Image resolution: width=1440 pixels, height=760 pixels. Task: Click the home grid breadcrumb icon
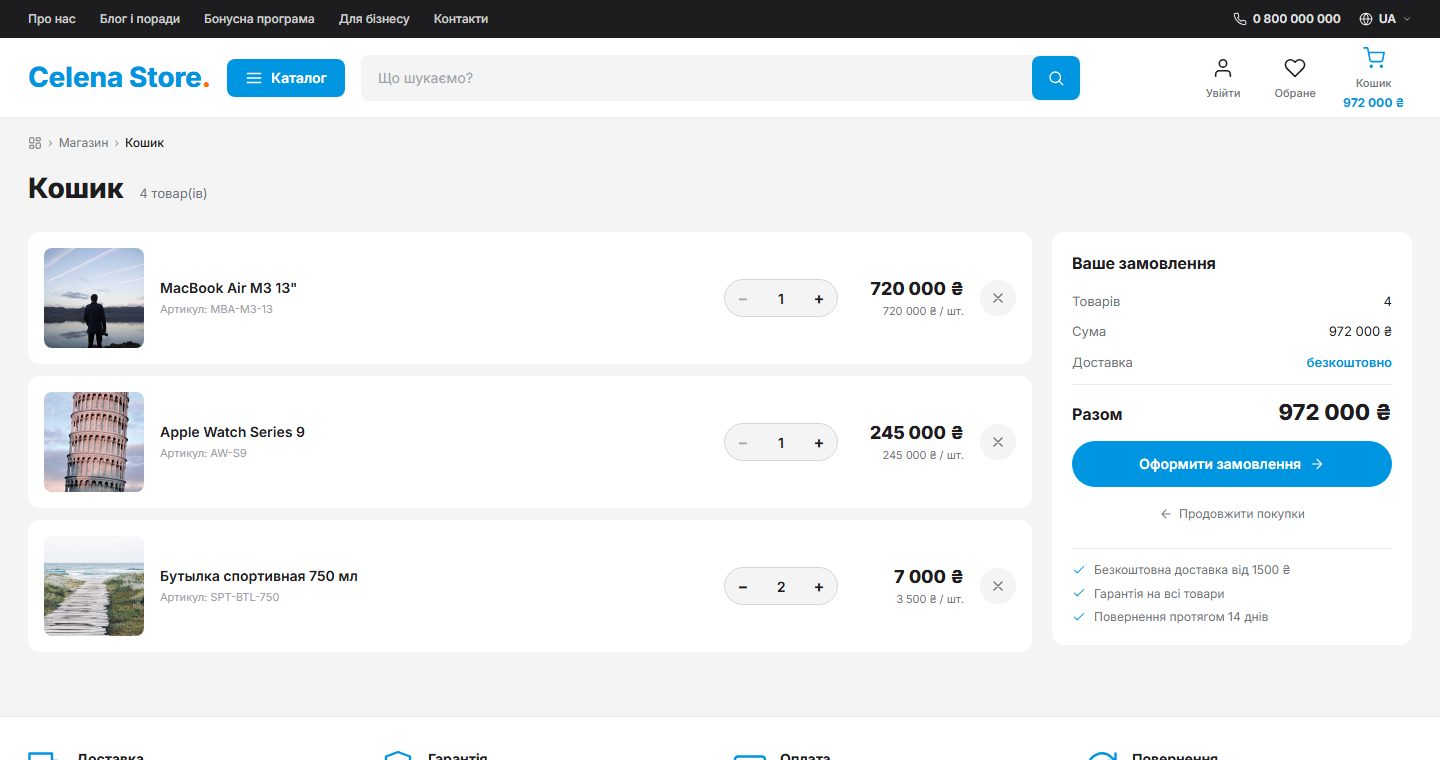[35, 143]
